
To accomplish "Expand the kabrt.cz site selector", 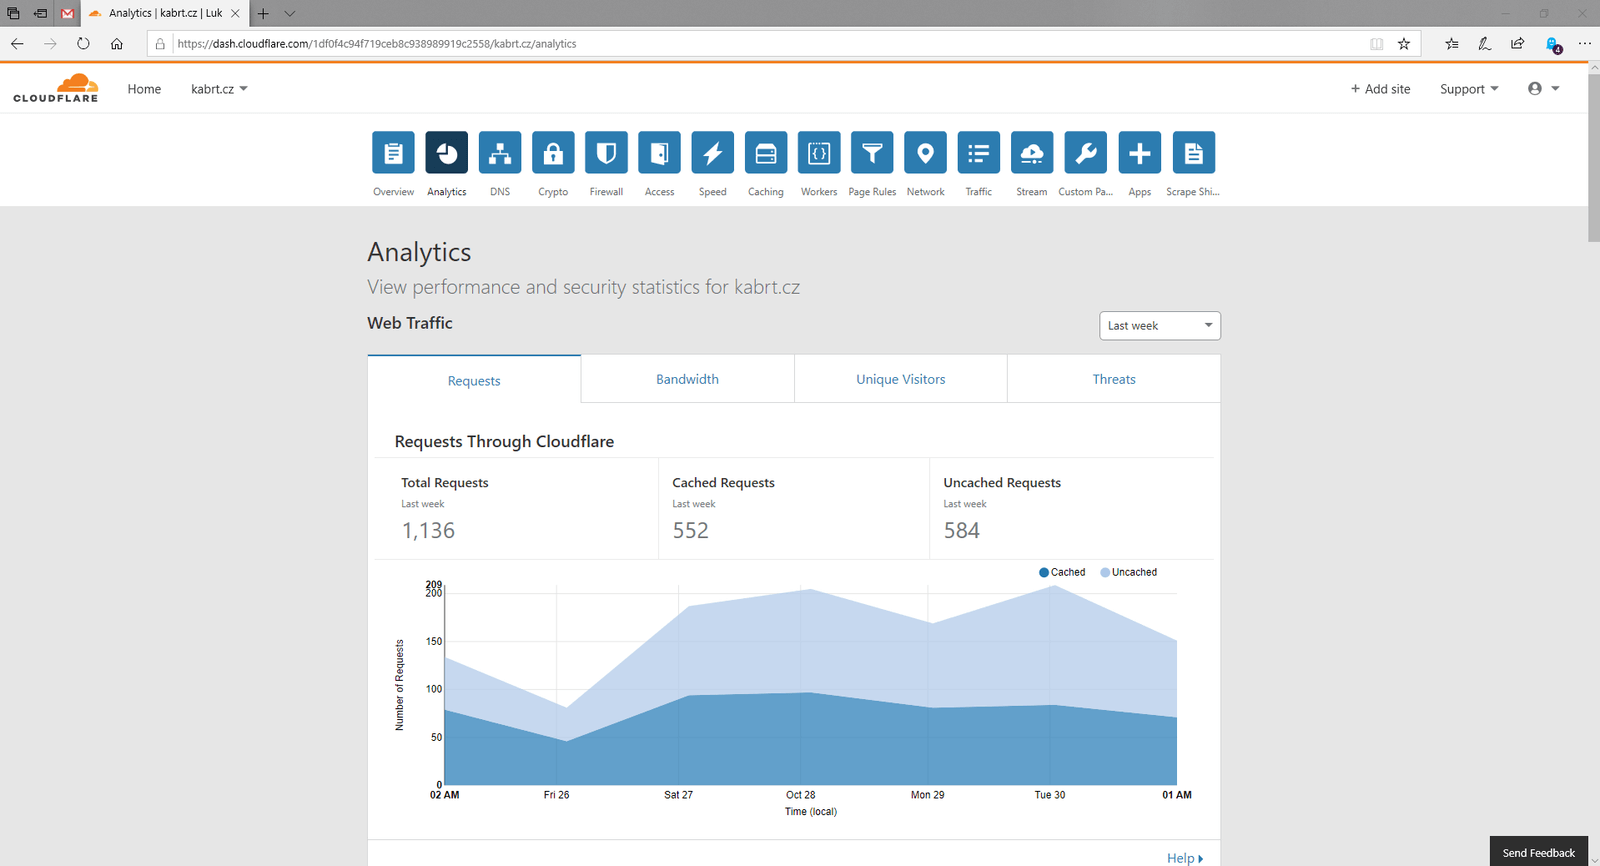I will [x=219, y=89].
